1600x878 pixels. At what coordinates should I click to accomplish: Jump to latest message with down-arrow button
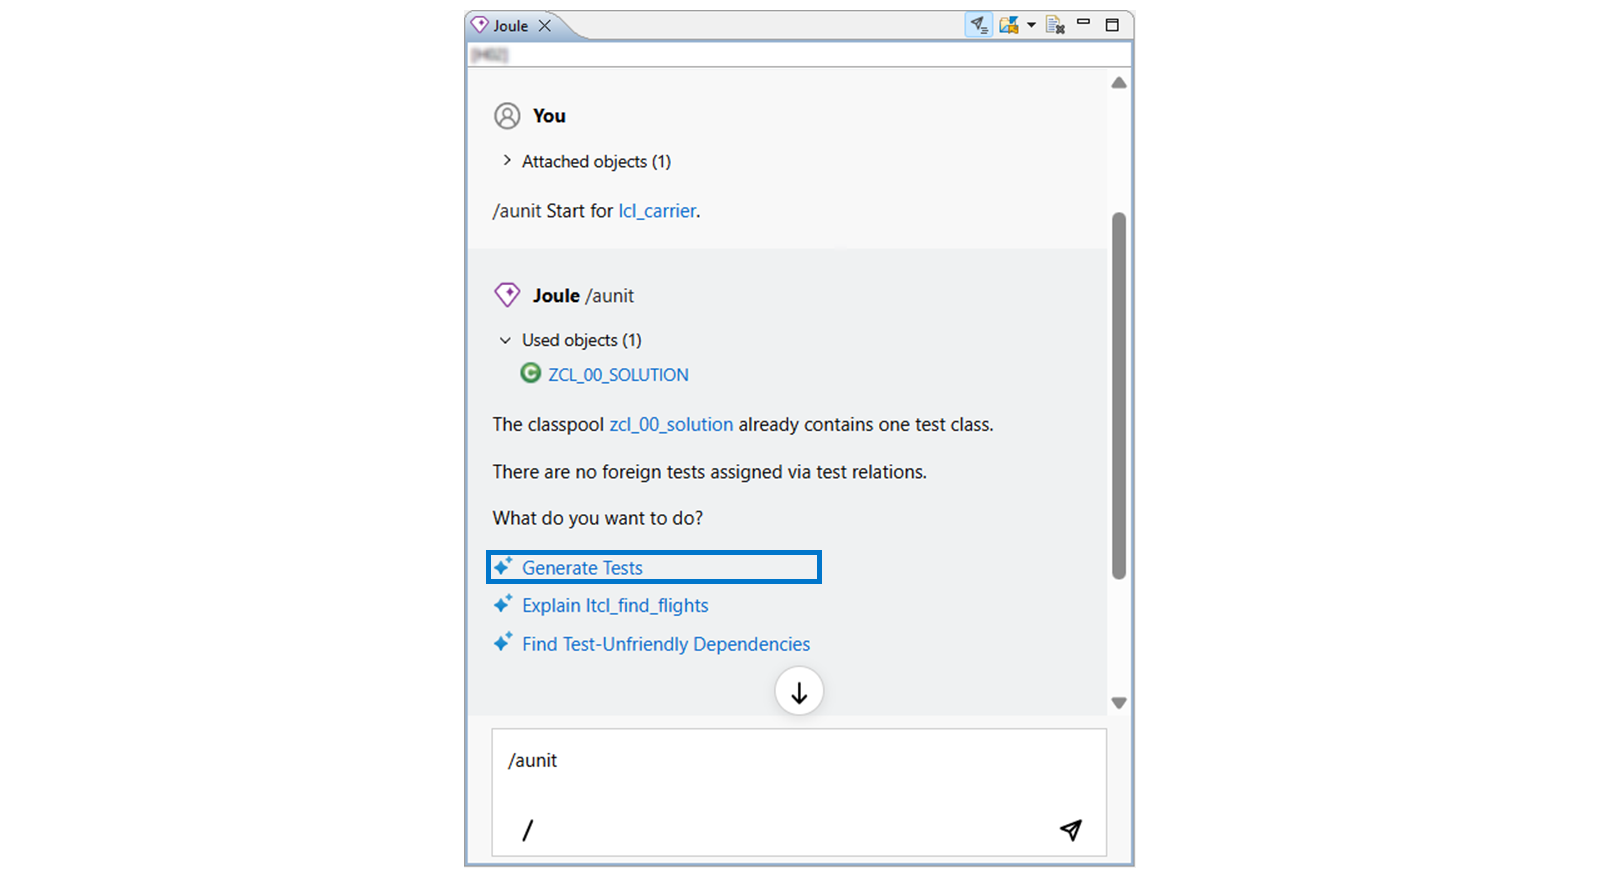click(x=799, y=692)
